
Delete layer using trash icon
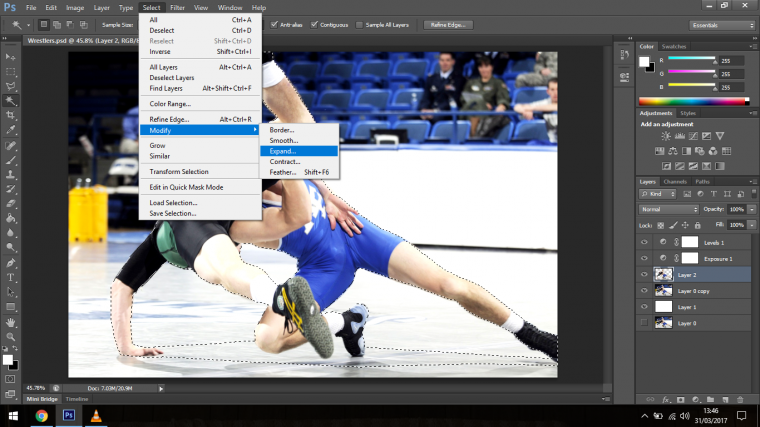[740, 399]
